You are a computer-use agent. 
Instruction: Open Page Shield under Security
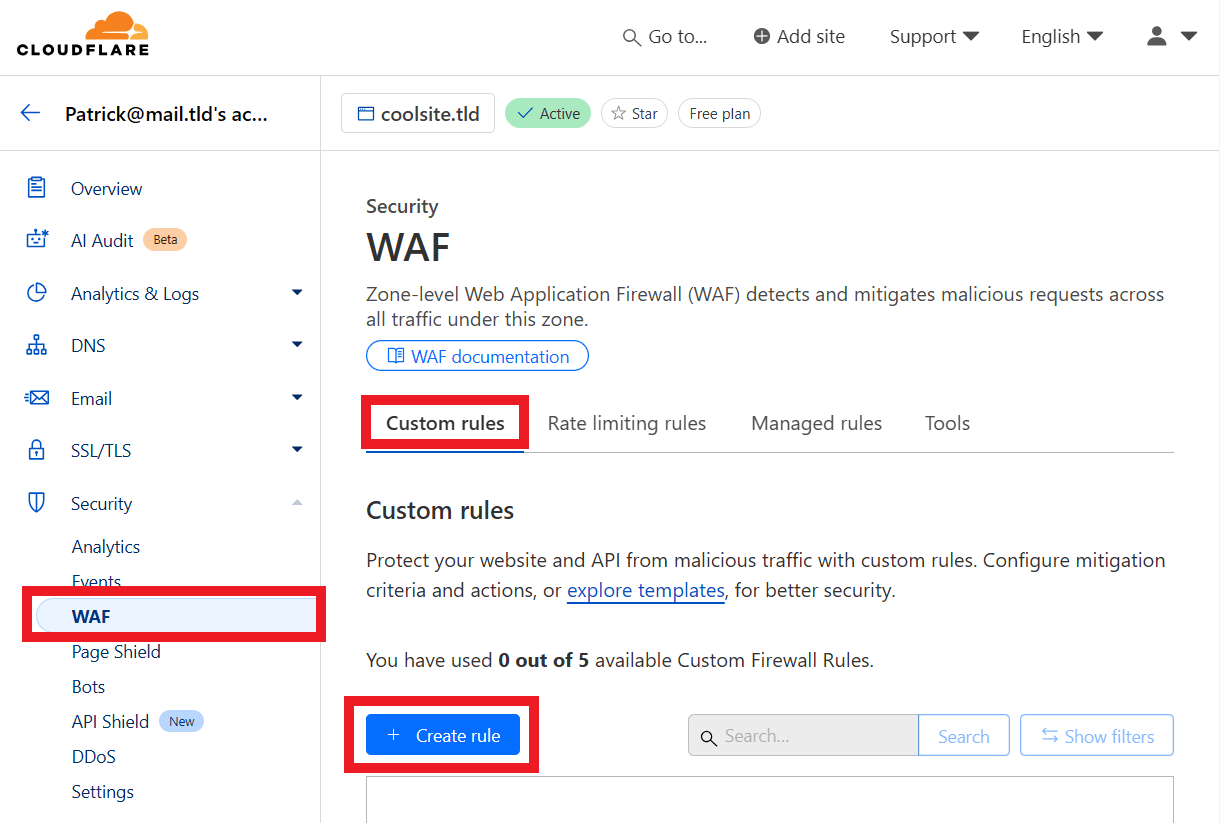pyautogui.click(x=116, y=651)
